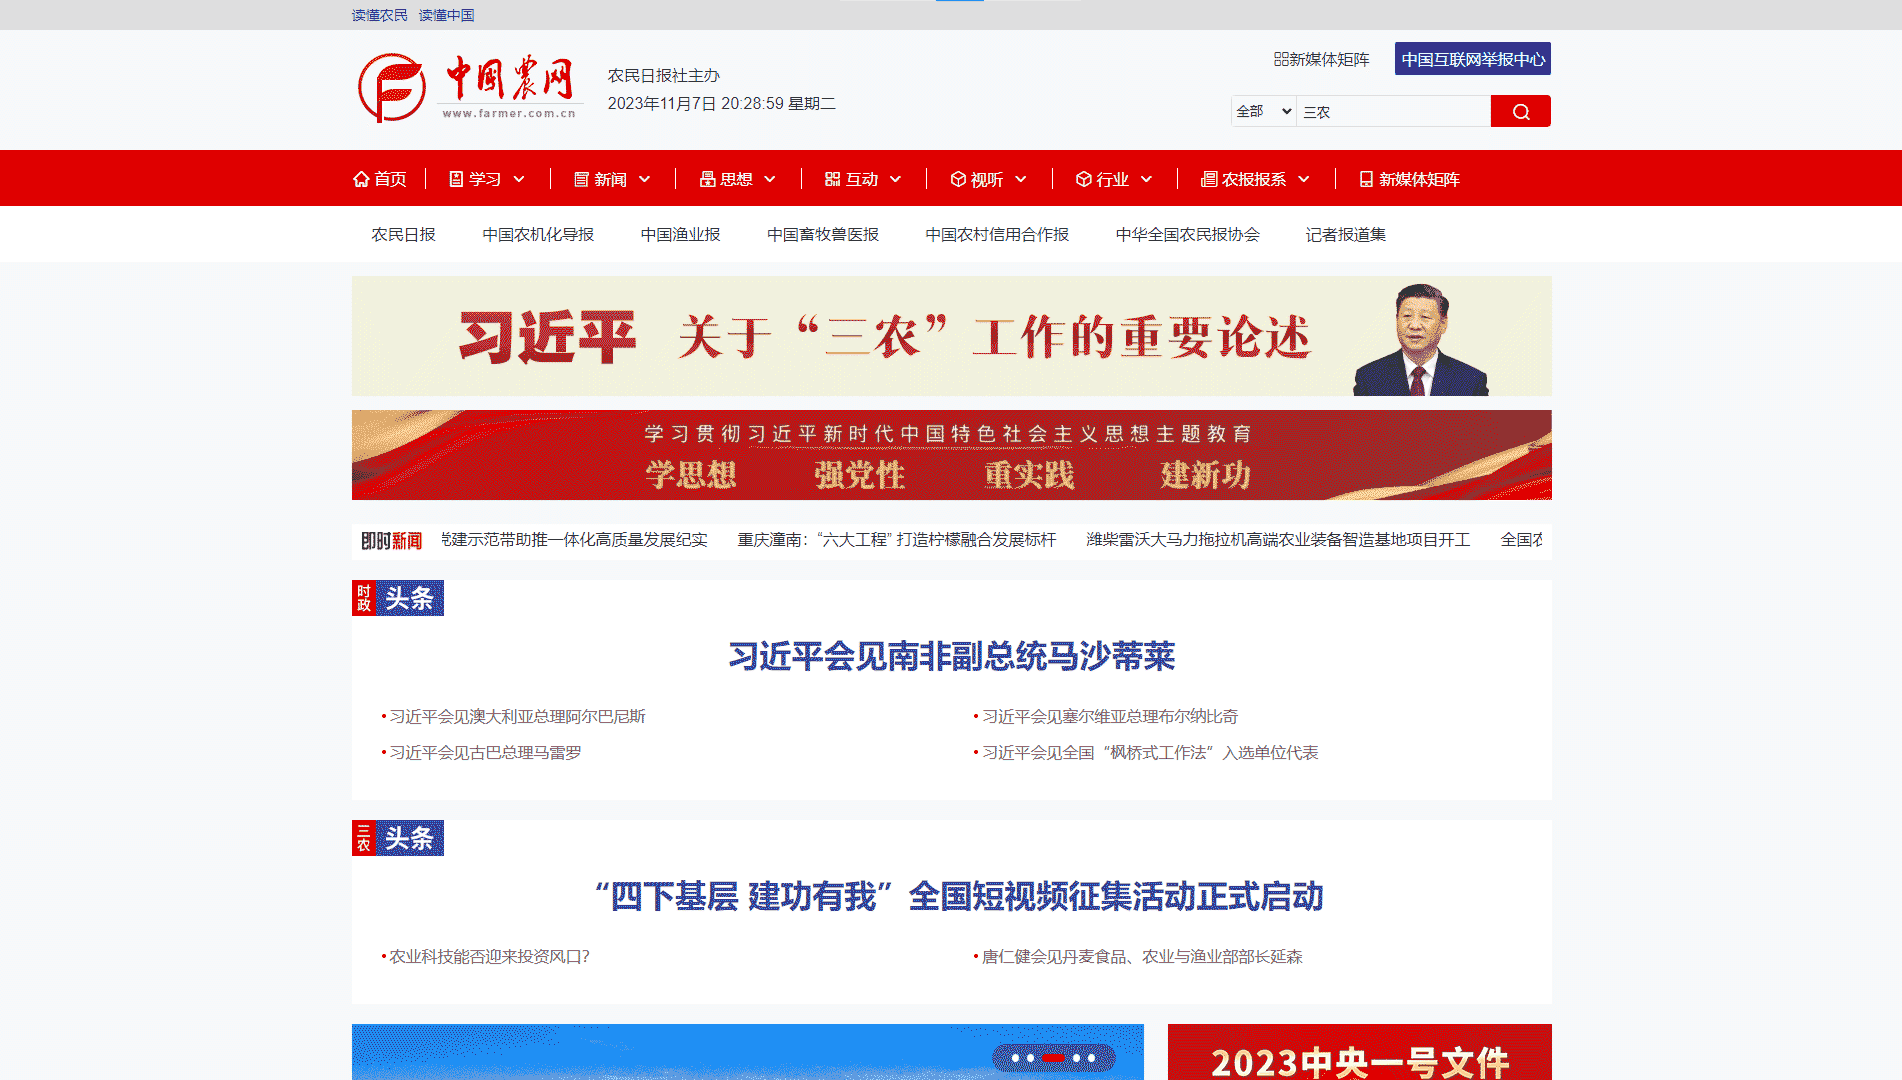Expand the 行业 menu chevron
The width and height of the screenshot is (1902, 1080).
[x=1147, y=179]
